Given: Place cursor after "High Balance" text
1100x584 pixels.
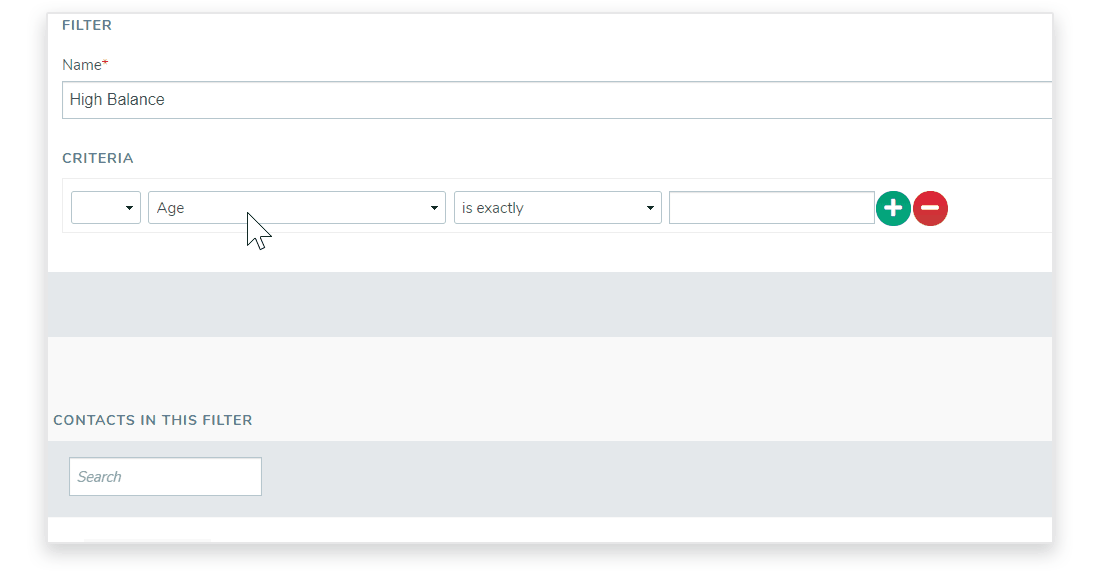Looking at the screenshot, I should (166, 100).
